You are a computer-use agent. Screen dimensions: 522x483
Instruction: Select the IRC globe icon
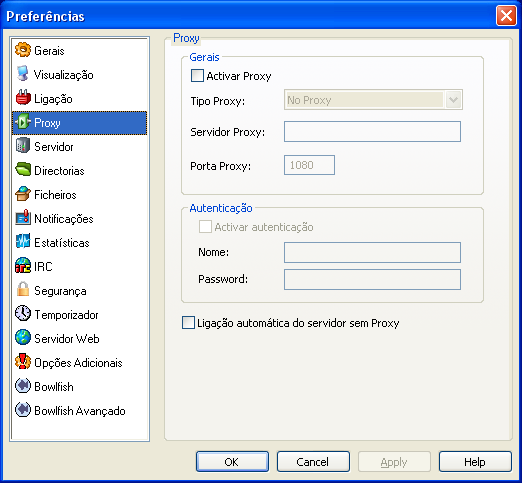[23, 266]
